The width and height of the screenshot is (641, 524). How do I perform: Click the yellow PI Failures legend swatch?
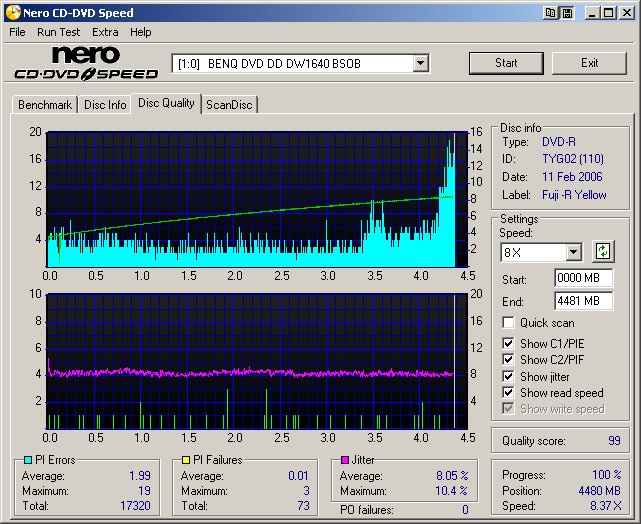tap(186, 460)
